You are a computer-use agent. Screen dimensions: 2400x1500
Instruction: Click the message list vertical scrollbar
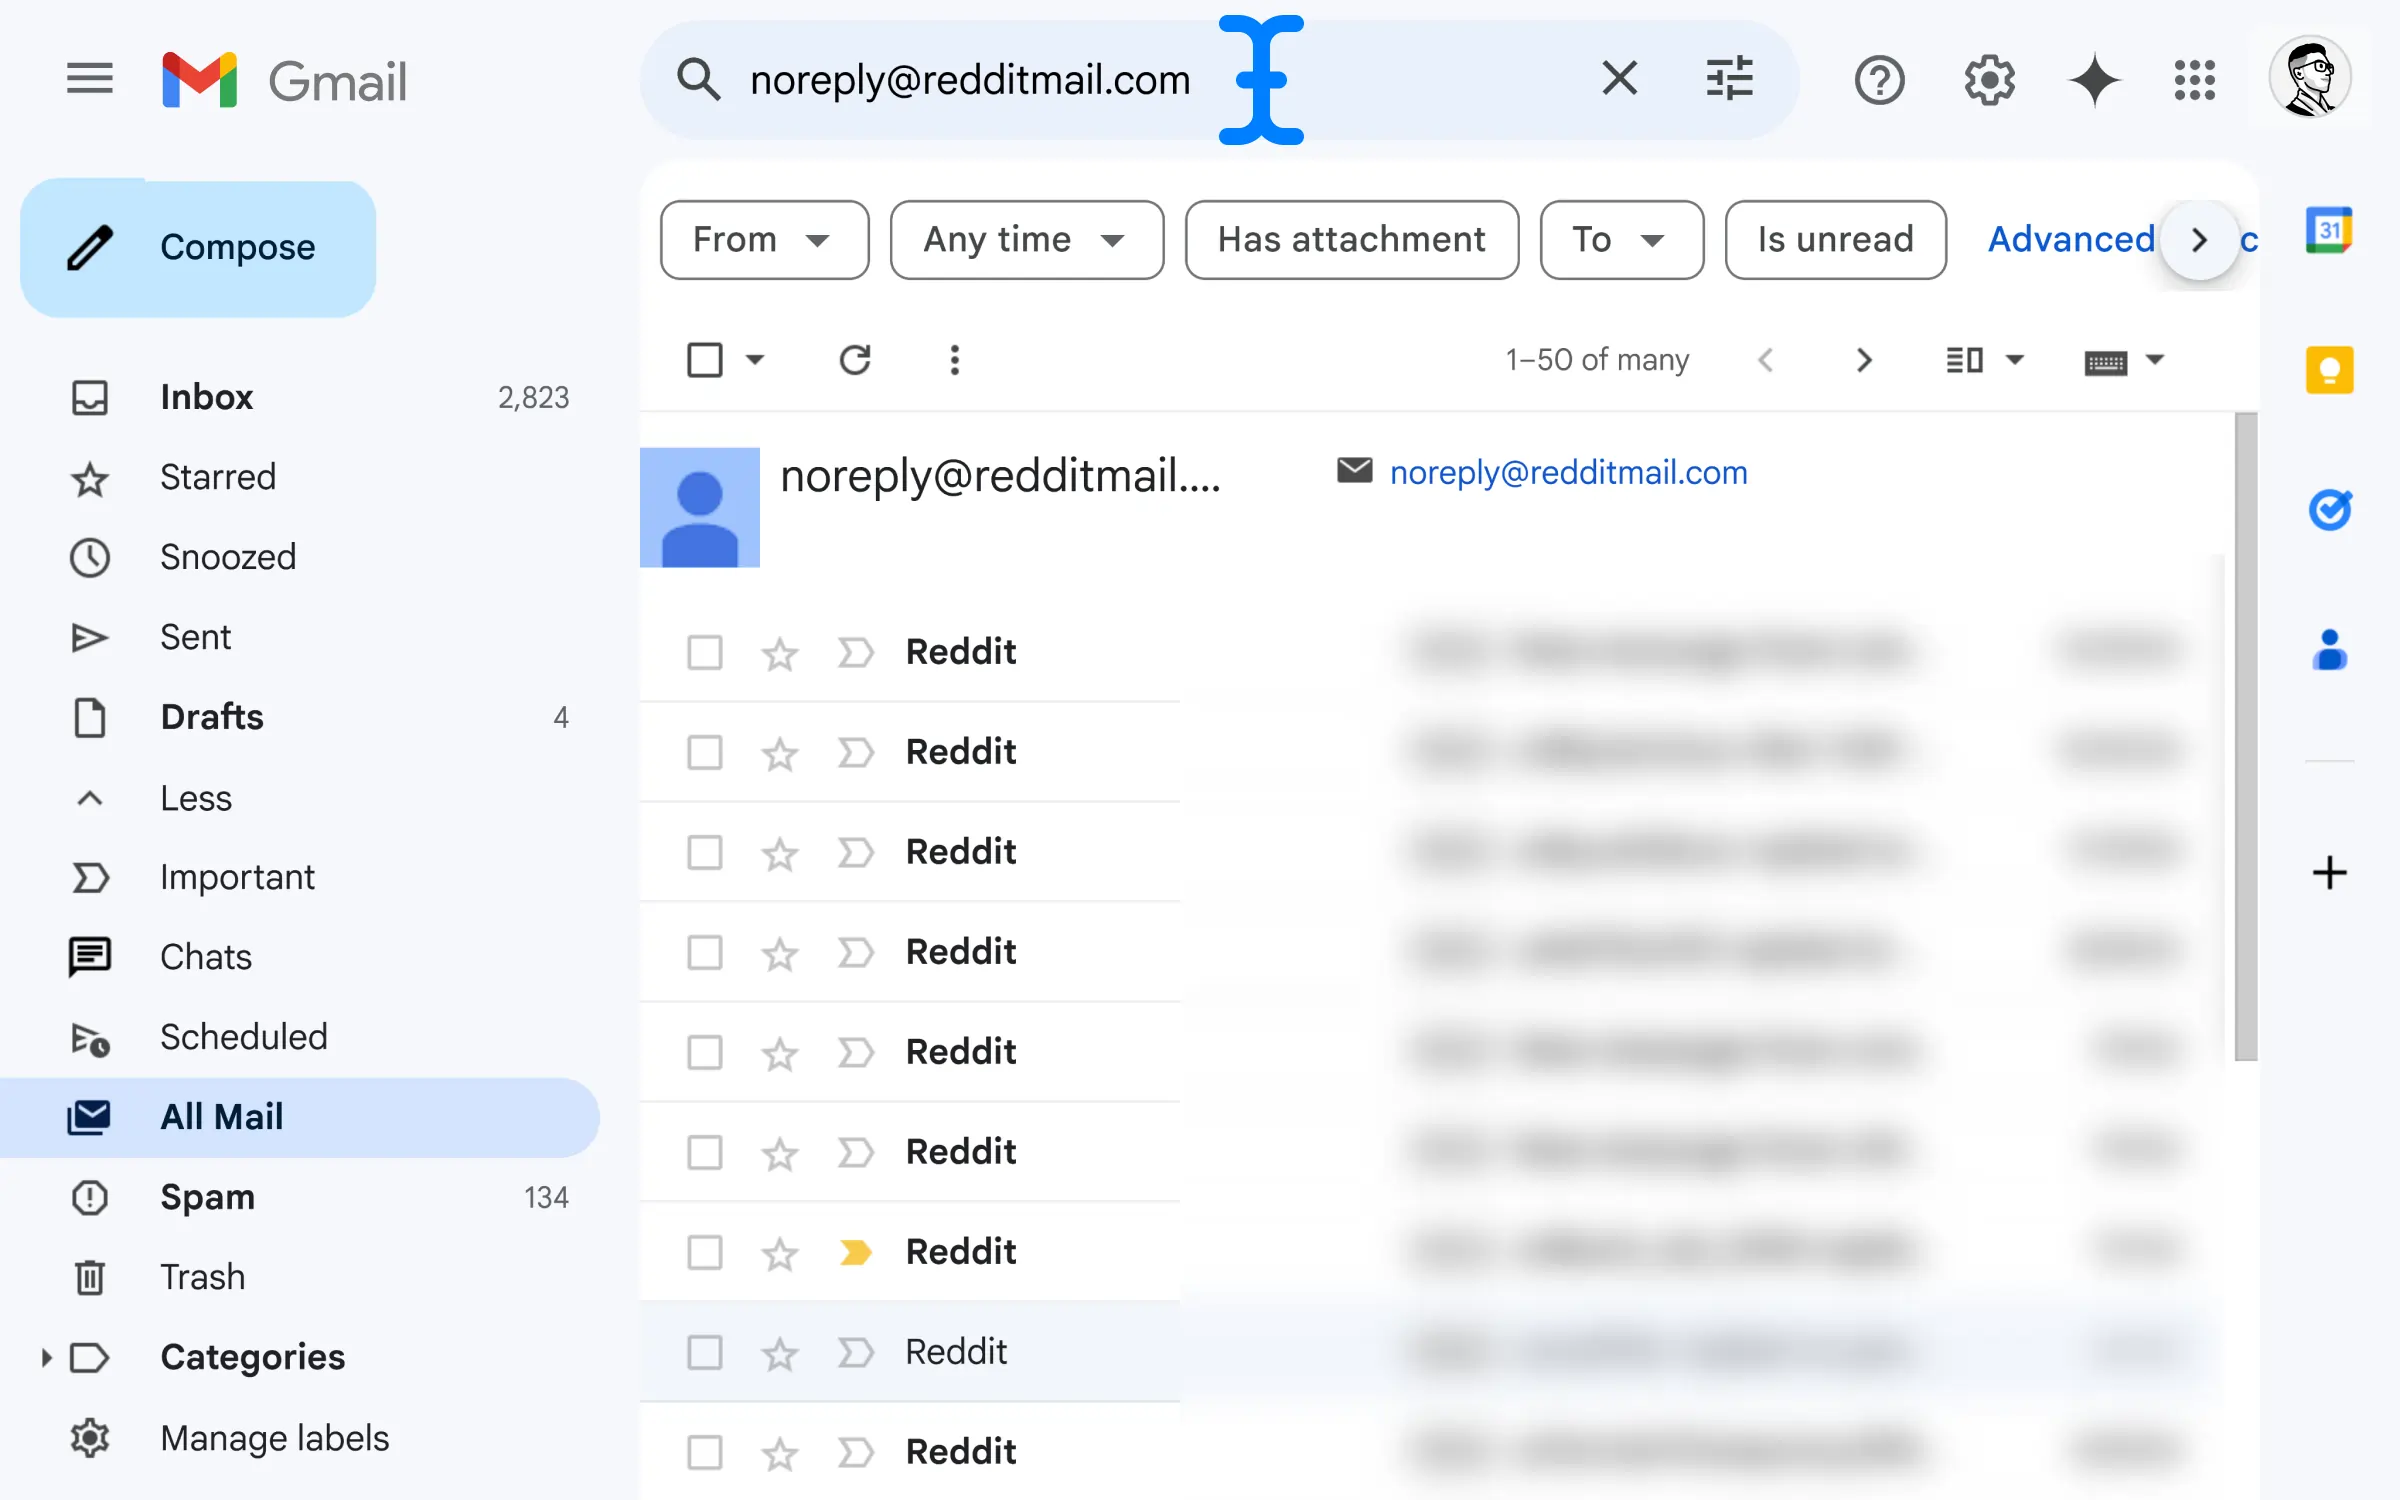click(x=2246, y=736)
